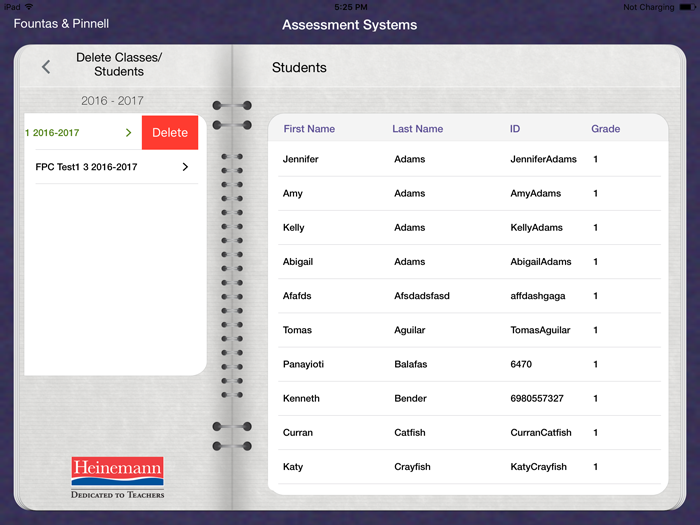This screenshot has width=700, height=525.
Task: Tap the Fountas & Pinnell title
Action: [x=61, y=23]
